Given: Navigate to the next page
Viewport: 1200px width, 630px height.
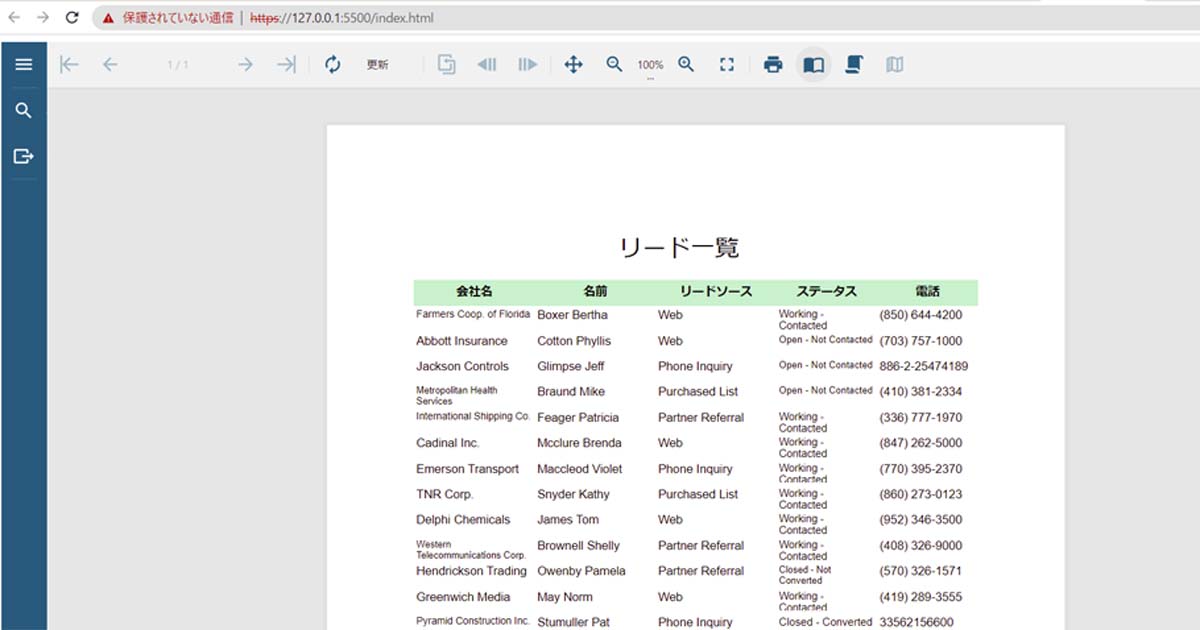Looking at the screenshot, I should point(244,64).
